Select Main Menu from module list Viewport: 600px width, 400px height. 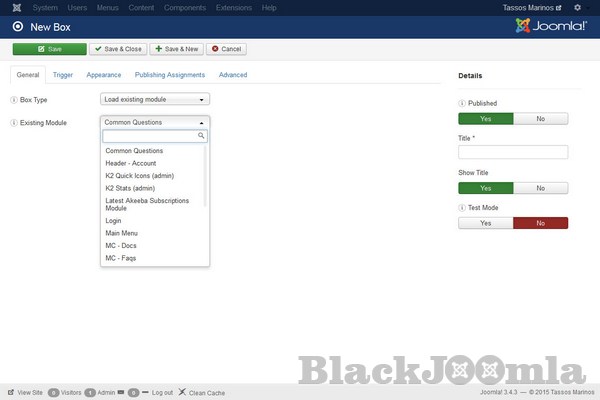[x=122, y=233]
